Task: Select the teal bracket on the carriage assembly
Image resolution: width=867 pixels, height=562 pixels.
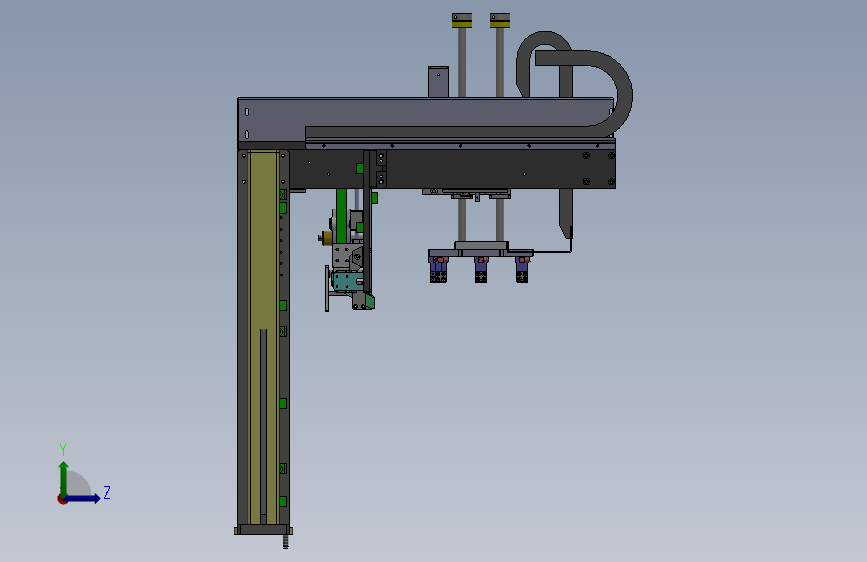Action: [347, 281]
